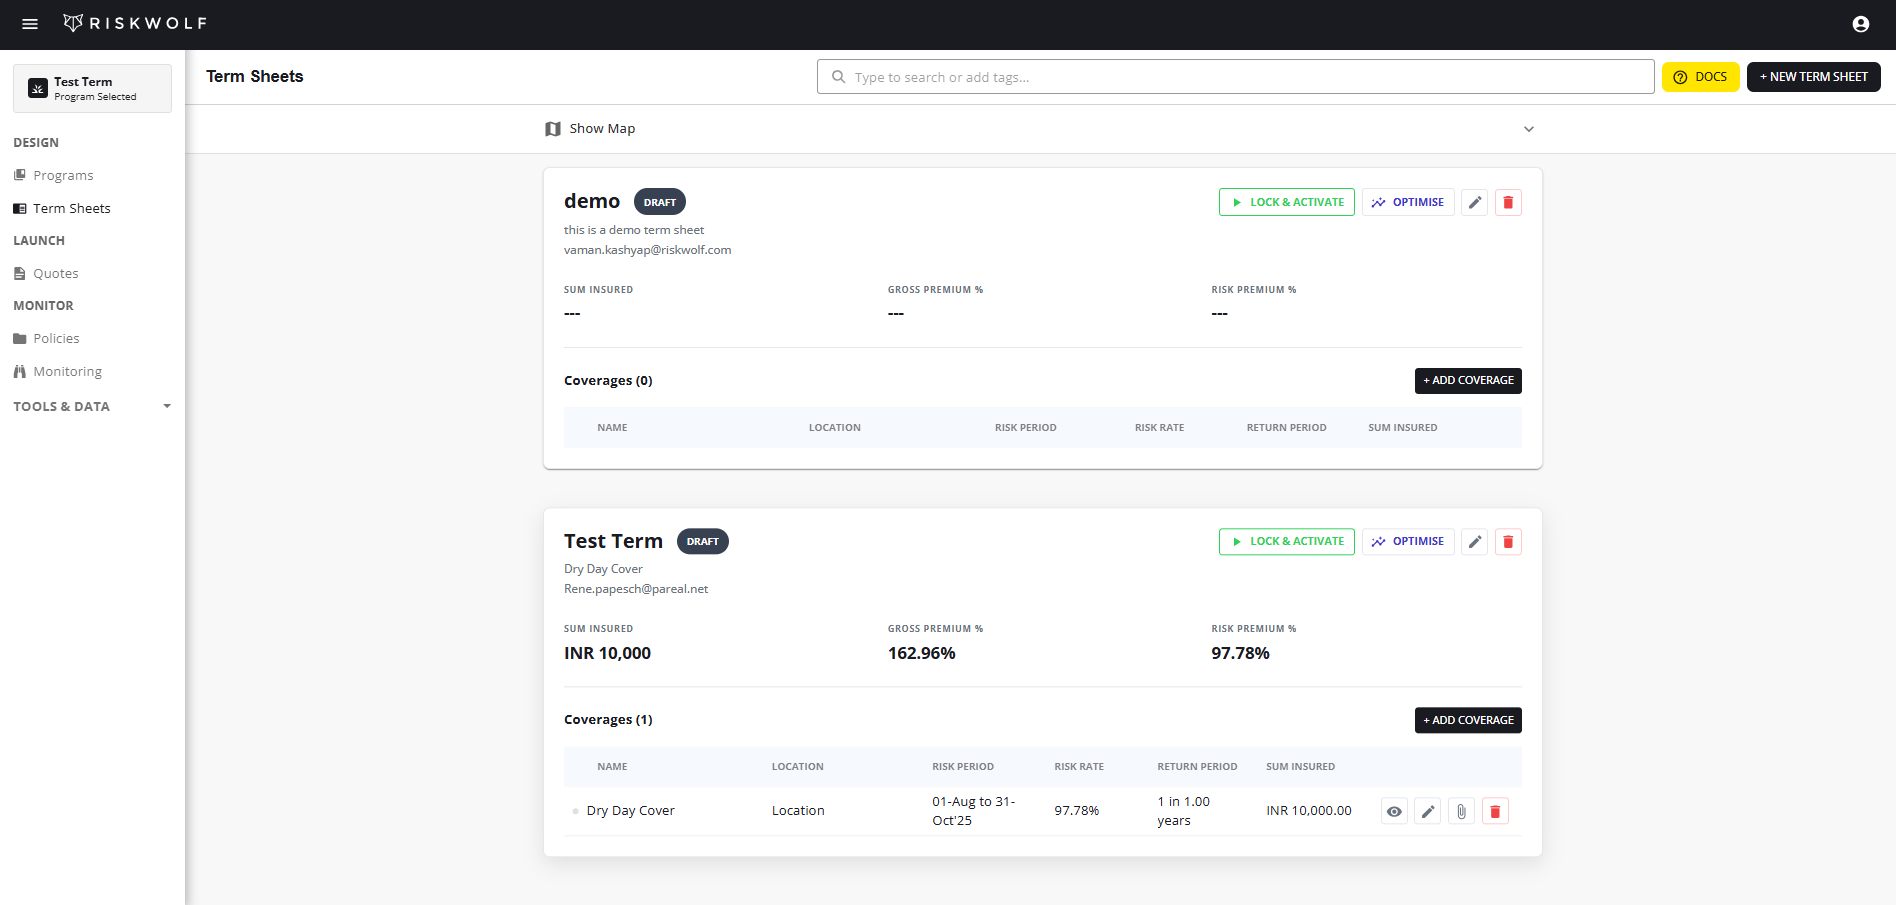The height and width of the screenshot is (905, 1896).
Task: Navigate to Monitoring in sidebar
Action: 67,371
